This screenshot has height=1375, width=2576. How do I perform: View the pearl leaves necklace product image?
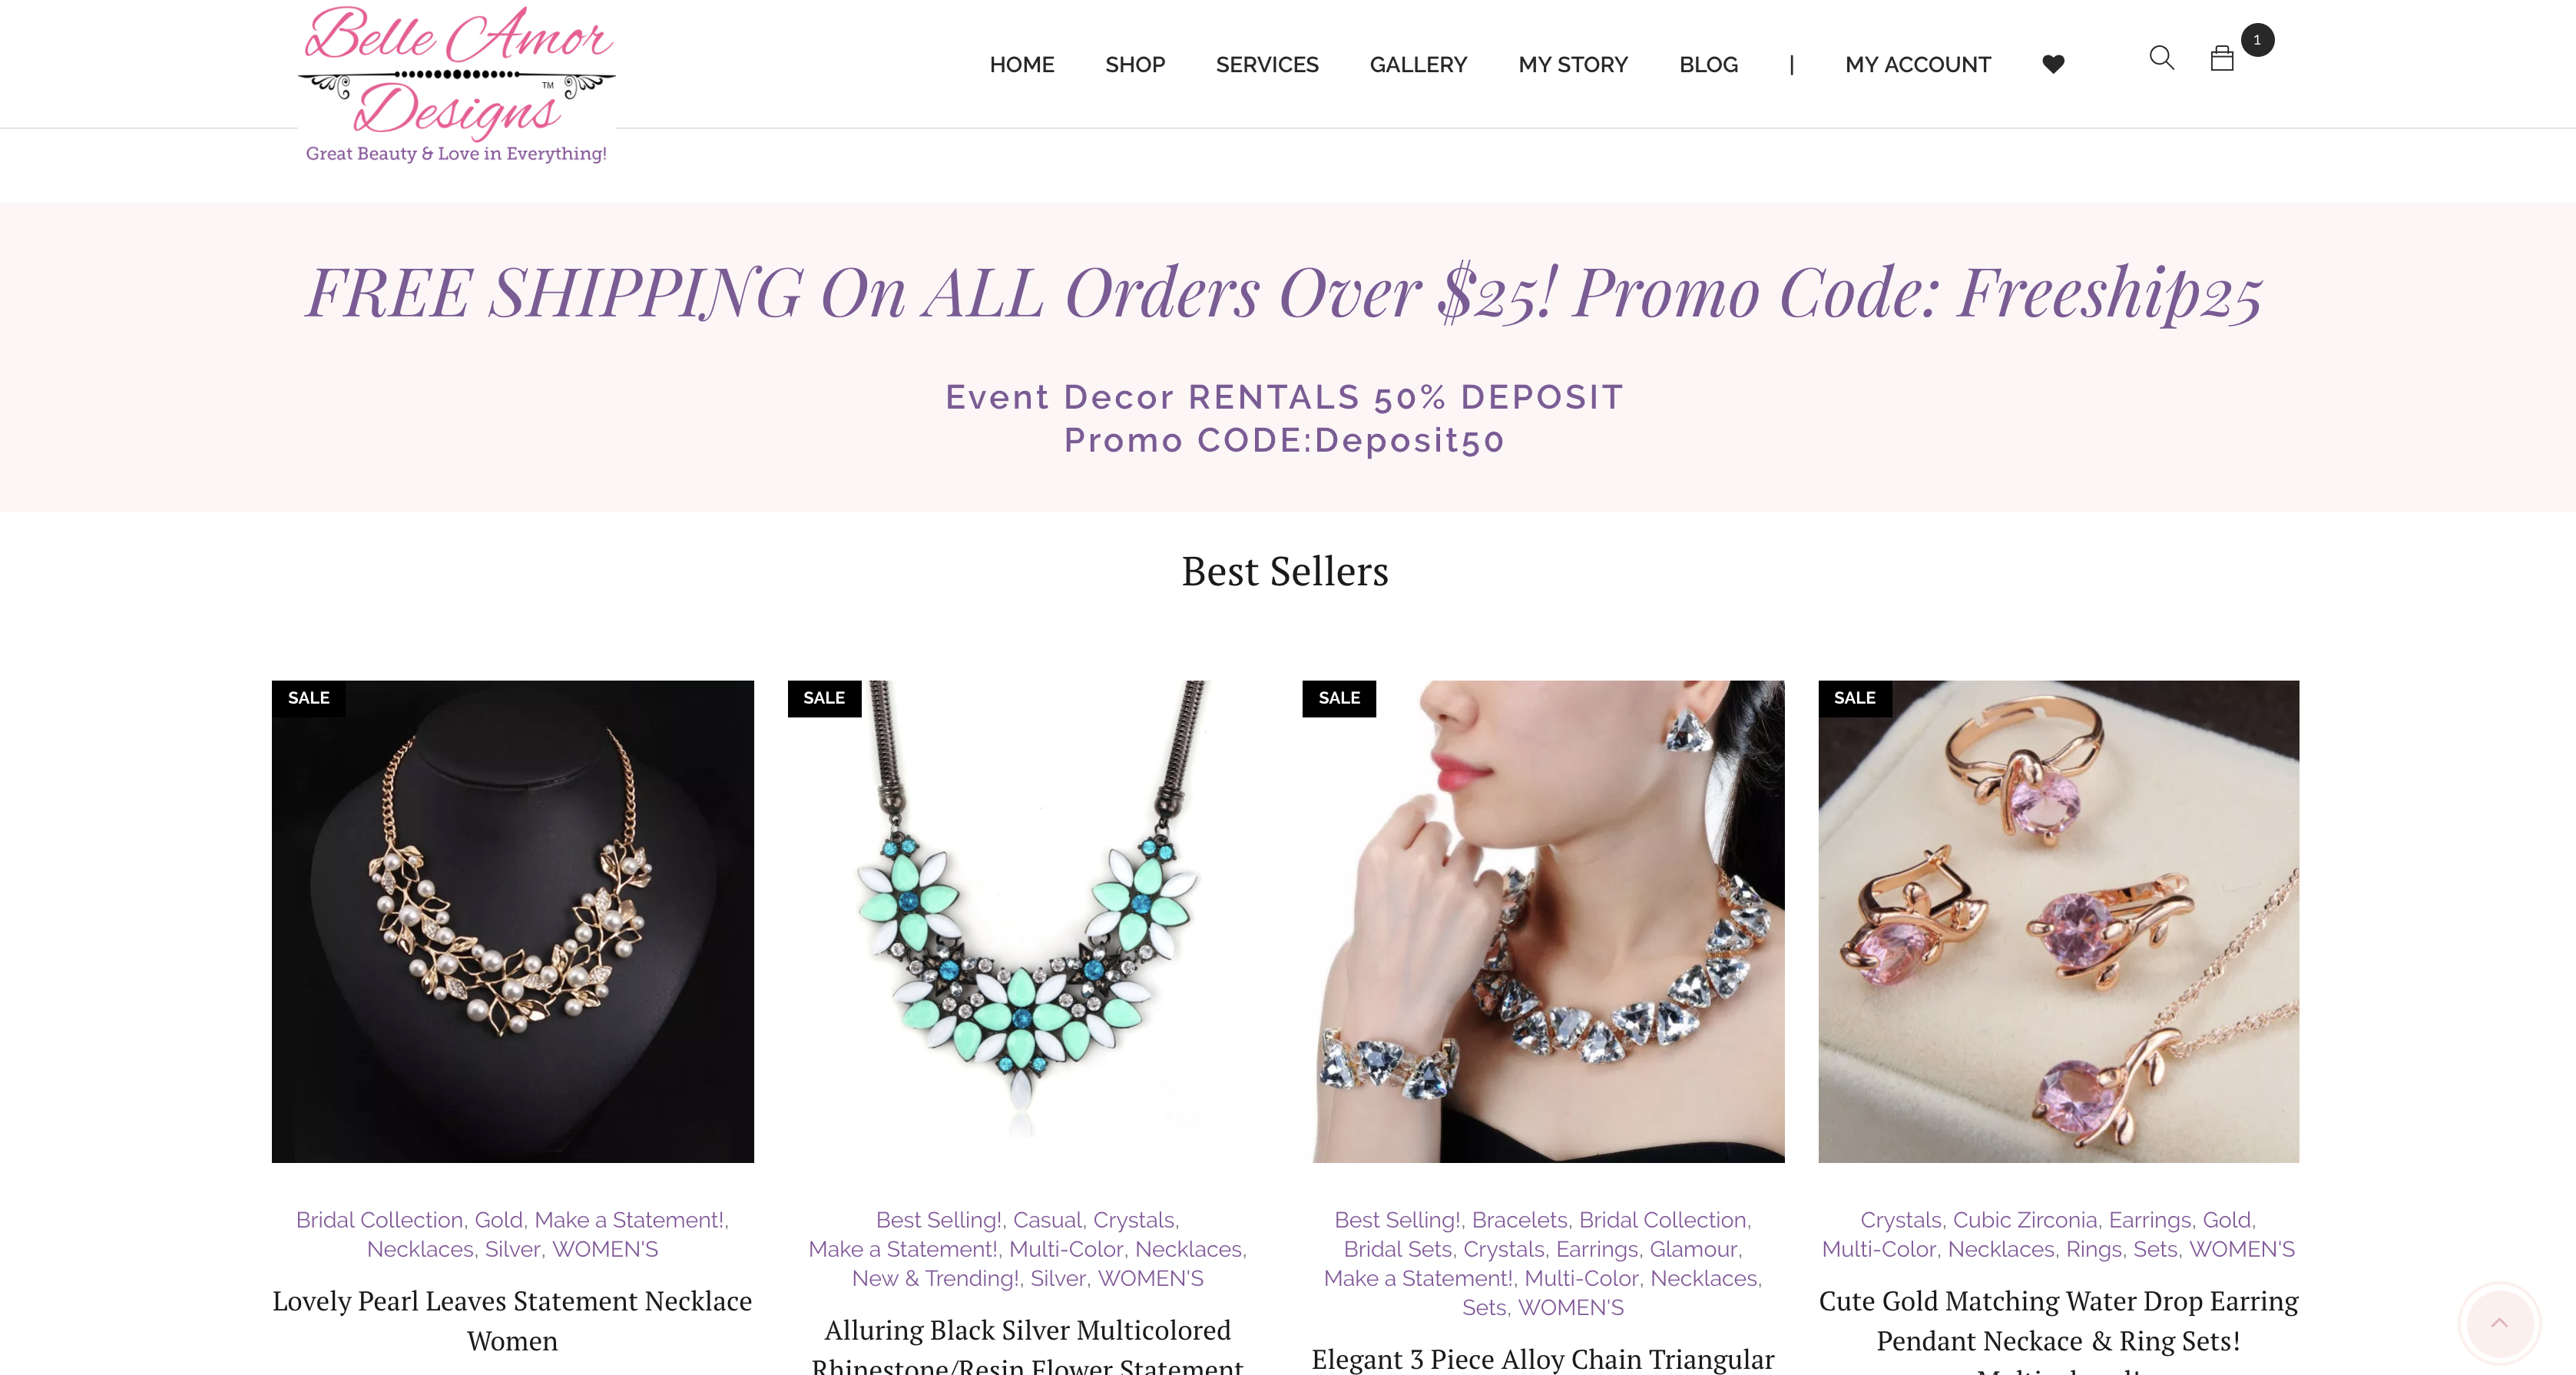512,921
